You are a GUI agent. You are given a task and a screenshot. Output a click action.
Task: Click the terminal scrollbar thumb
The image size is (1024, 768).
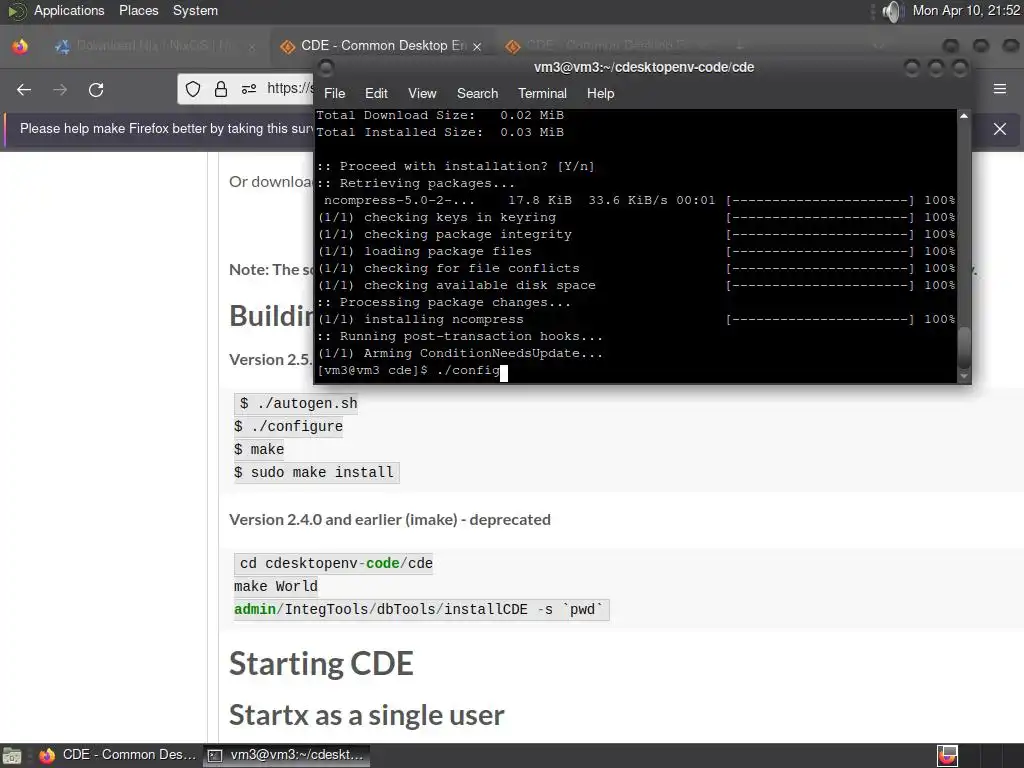pyautogui.click(x=964, y=347)
